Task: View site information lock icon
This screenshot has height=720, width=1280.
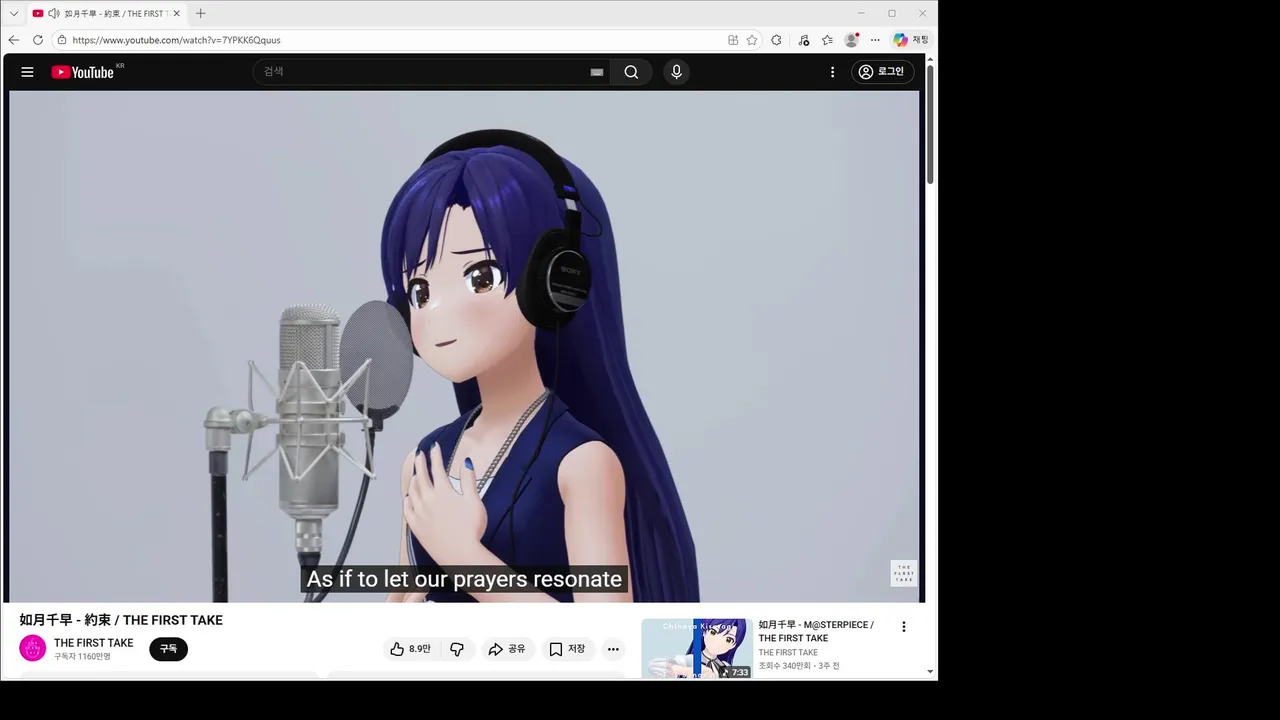Action: pos(62,40)
